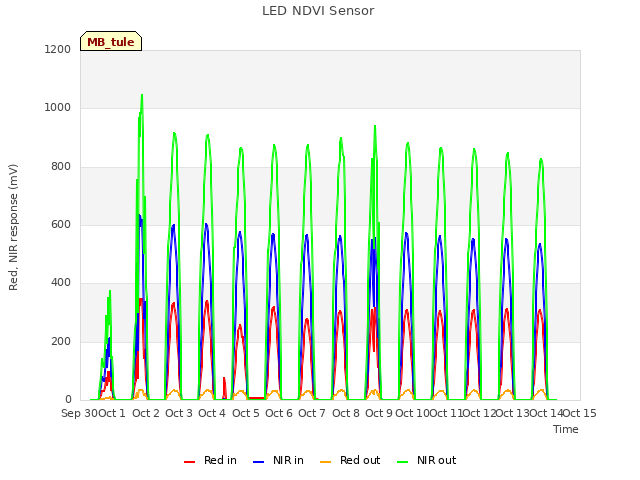Click the green 'NIR out' legend swatch
This screenshot has height=480, width=640.
[x=402, y=462]
